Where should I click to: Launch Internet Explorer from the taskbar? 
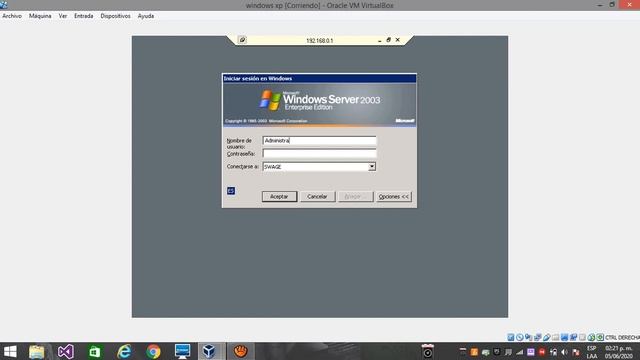124,351
